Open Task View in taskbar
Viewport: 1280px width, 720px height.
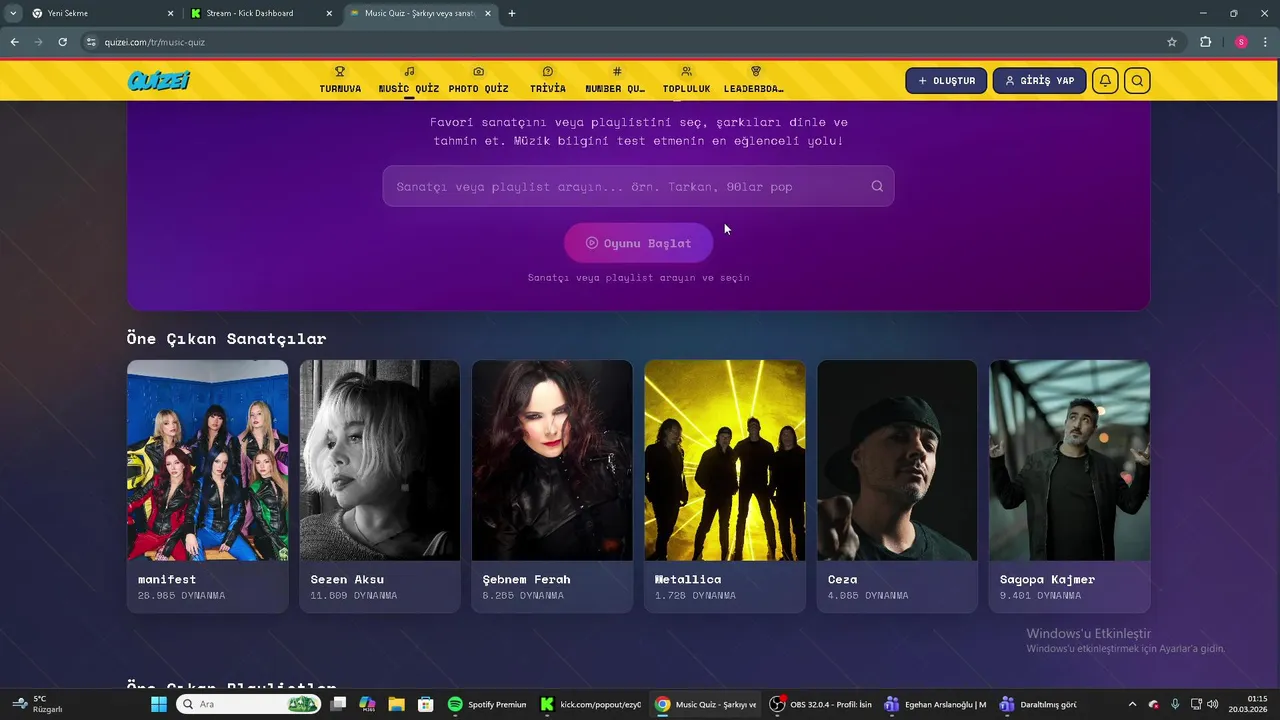coord(338,704)
